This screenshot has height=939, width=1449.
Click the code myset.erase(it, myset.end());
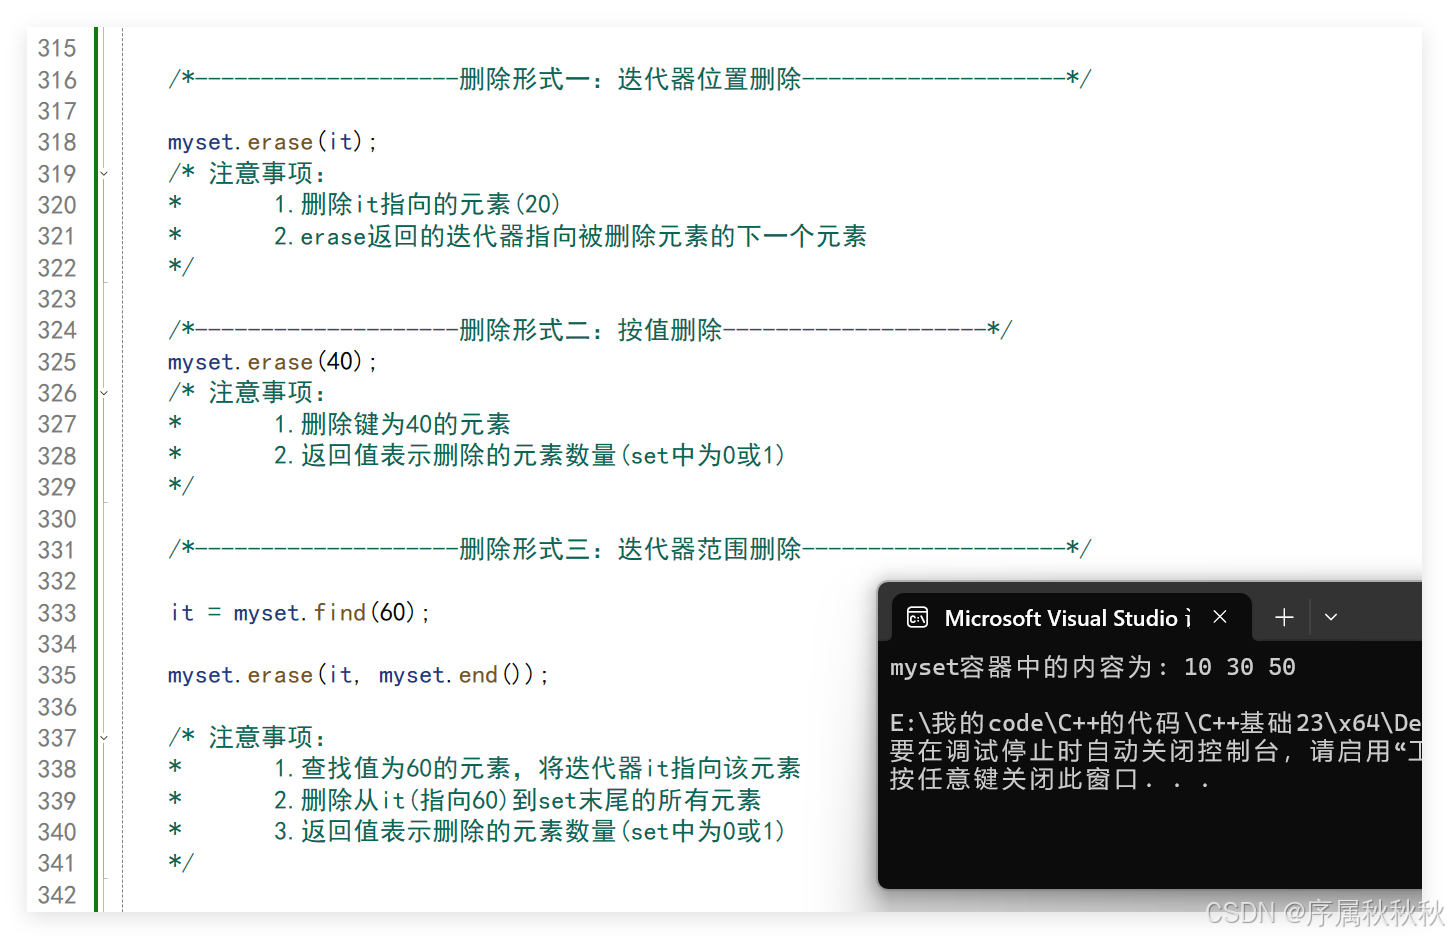358,675
